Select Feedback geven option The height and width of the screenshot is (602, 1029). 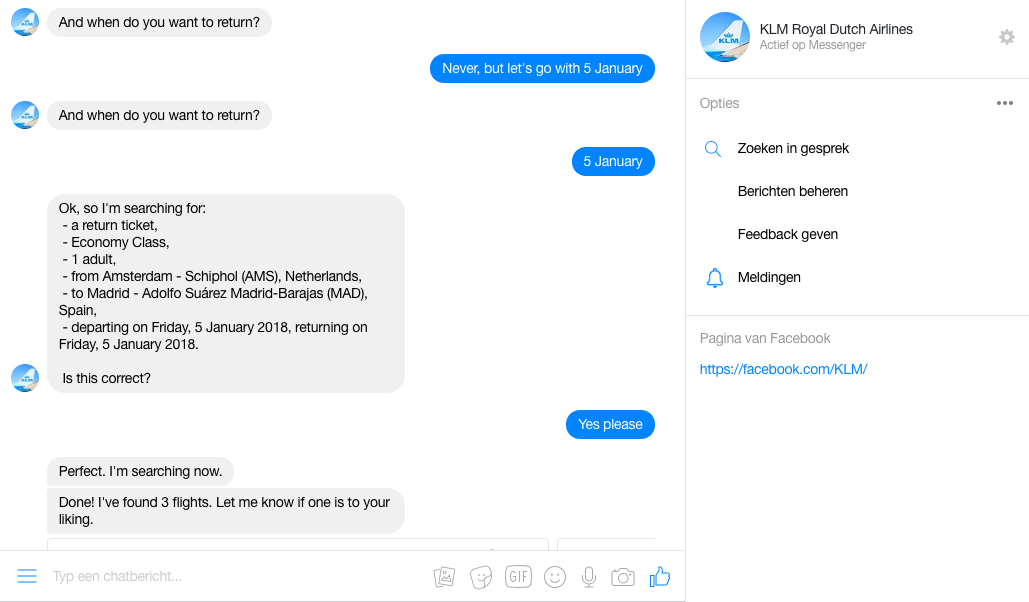pyautogui.click(x=787, y=234)
